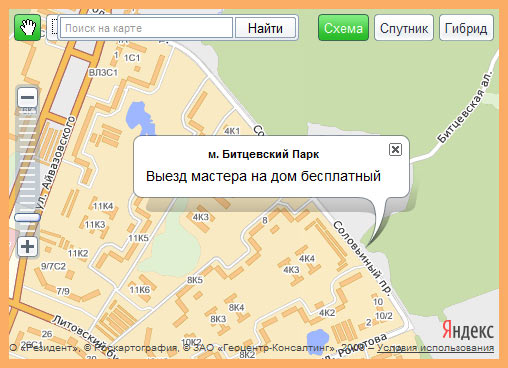Click building label '8К5'
Screen dimensions: 508x368
pos(195,280)
